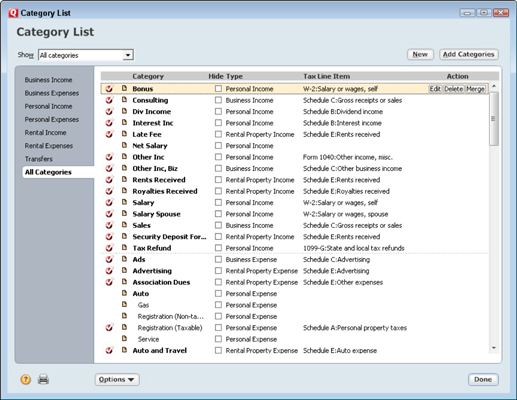Click the note icon beside Gas subcategory

(124, 304)
